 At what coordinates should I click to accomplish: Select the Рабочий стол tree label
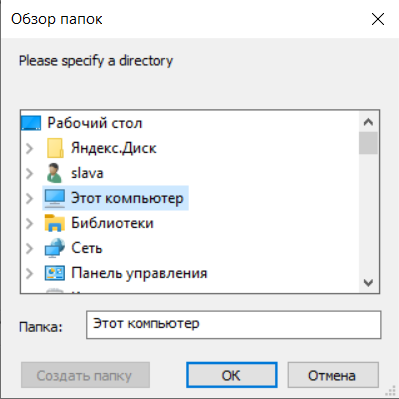click(x=95, y=123)
